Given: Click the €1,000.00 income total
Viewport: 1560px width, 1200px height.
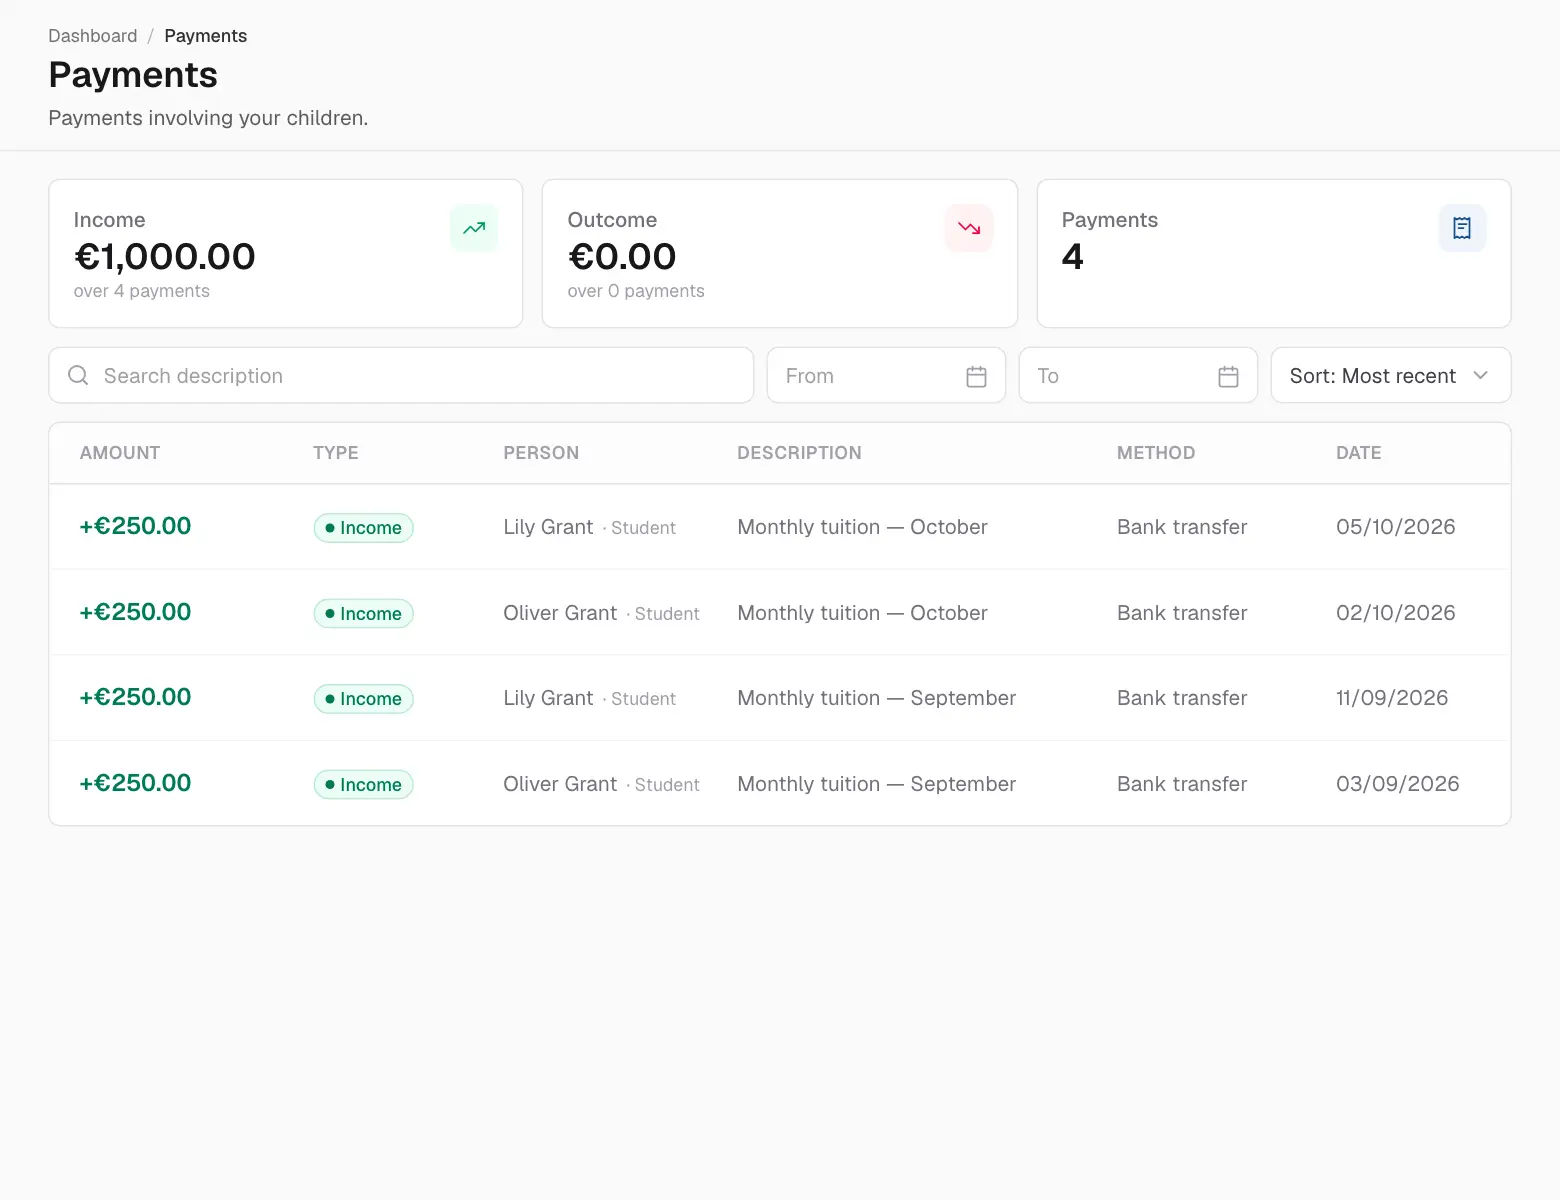Looking at the screenshot, I should tap(165, 257).
